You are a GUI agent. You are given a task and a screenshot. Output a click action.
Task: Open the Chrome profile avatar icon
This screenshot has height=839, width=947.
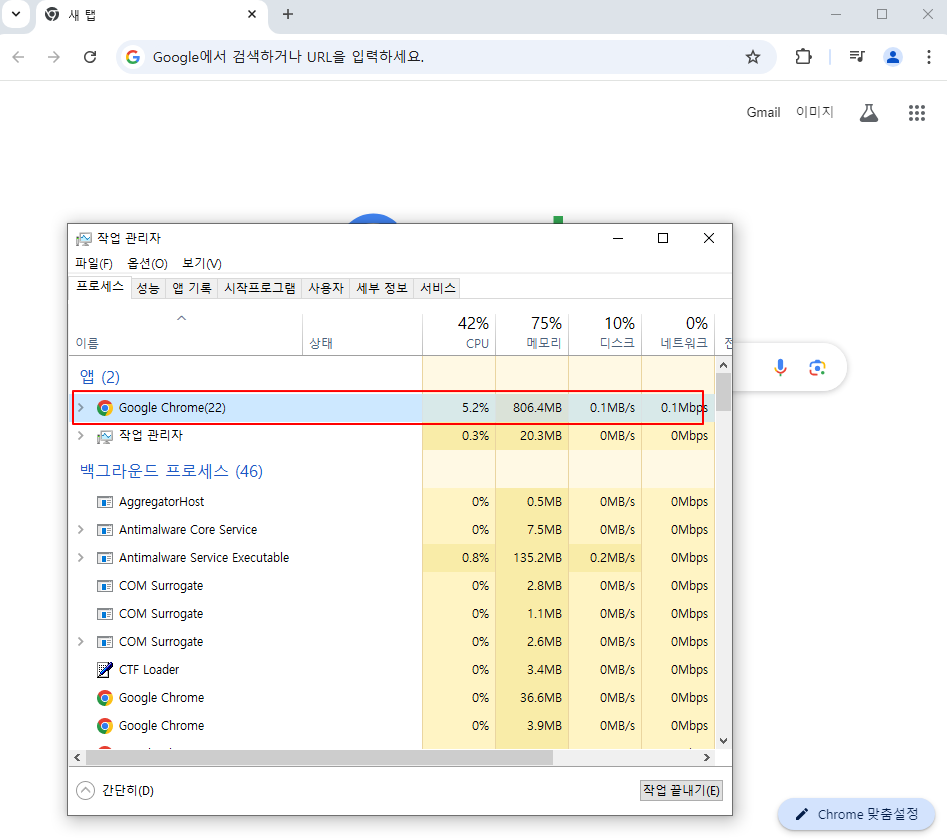click(893, 57)
